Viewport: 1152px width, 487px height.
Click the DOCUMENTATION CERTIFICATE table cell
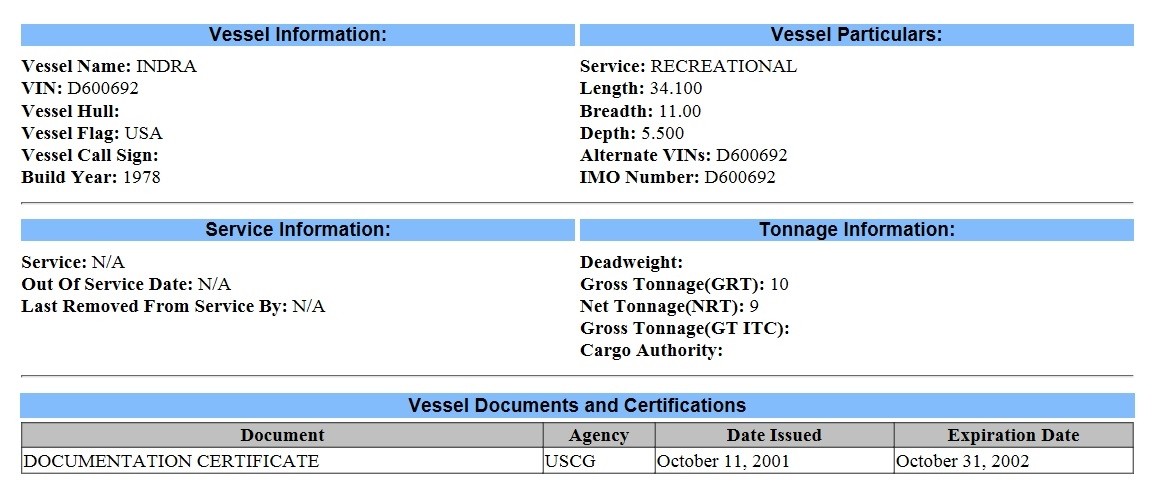tap(171, 461)
